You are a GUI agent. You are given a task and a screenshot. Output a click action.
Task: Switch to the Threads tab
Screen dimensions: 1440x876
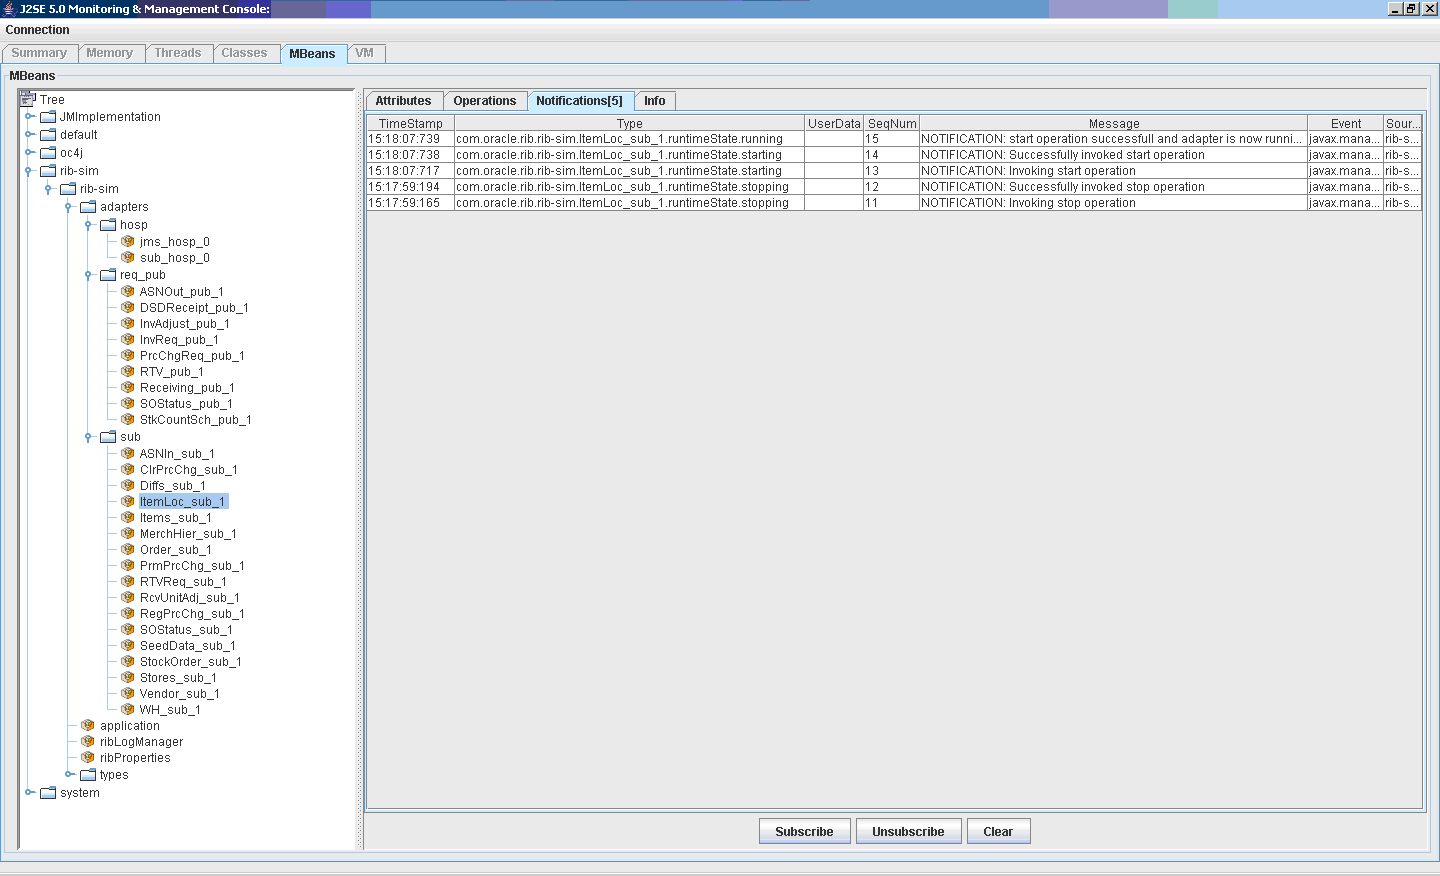point(178,53)
